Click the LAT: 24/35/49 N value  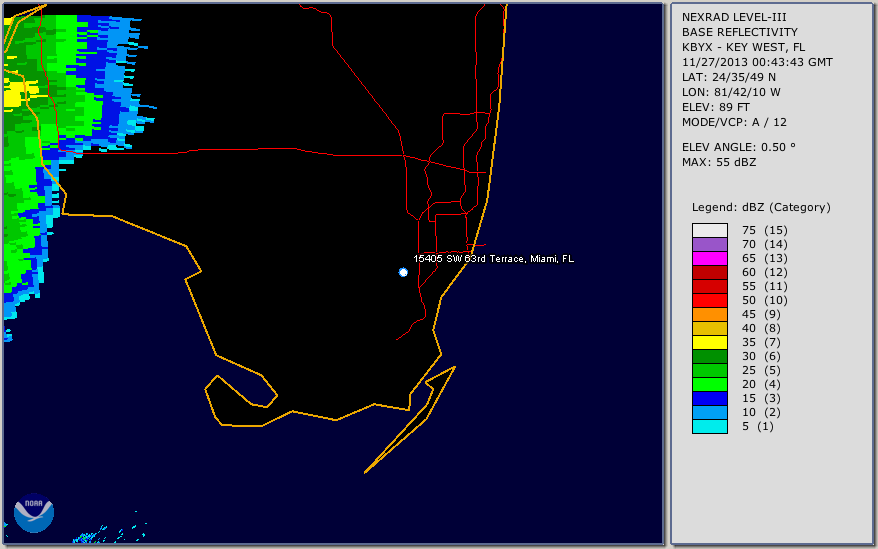click(x=728, y=77)
